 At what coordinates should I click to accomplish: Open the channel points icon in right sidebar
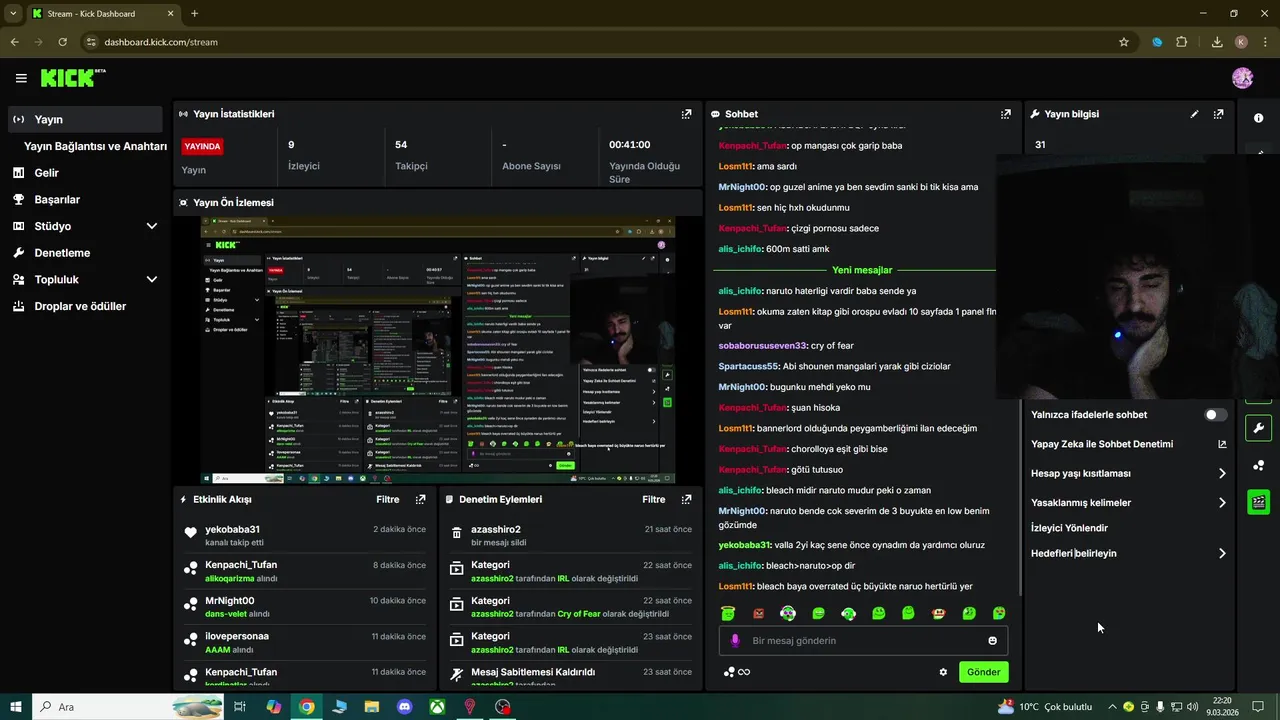point(1258,465)
